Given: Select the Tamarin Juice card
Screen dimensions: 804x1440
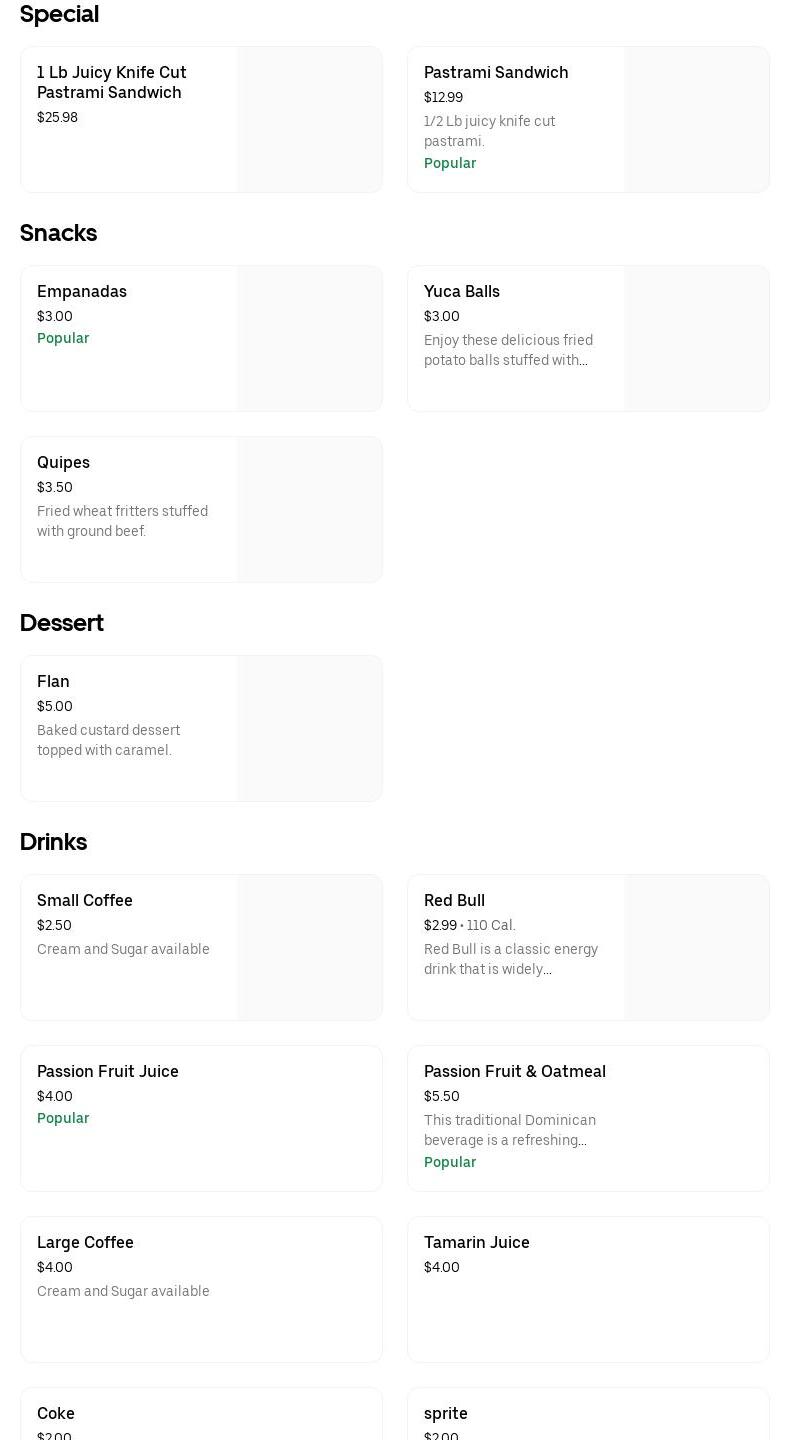Looking at the screenshot, I should click(x=588, y=1289).
